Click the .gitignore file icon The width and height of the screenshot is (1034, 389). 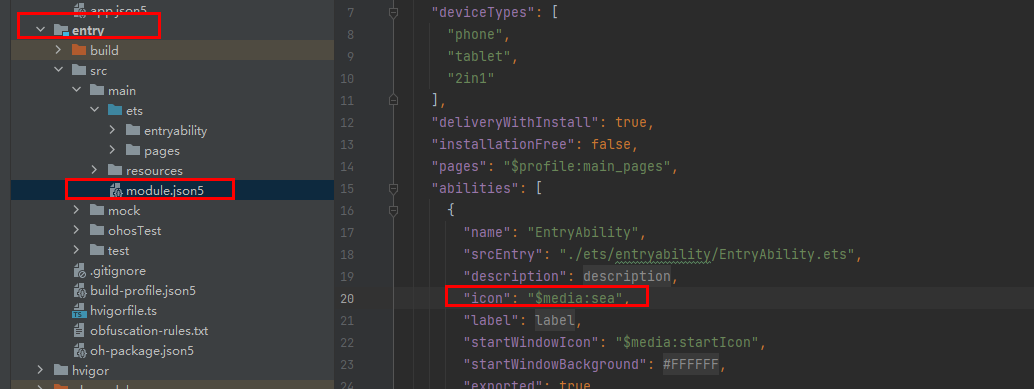pyautogui.click(x=79, y=271)
